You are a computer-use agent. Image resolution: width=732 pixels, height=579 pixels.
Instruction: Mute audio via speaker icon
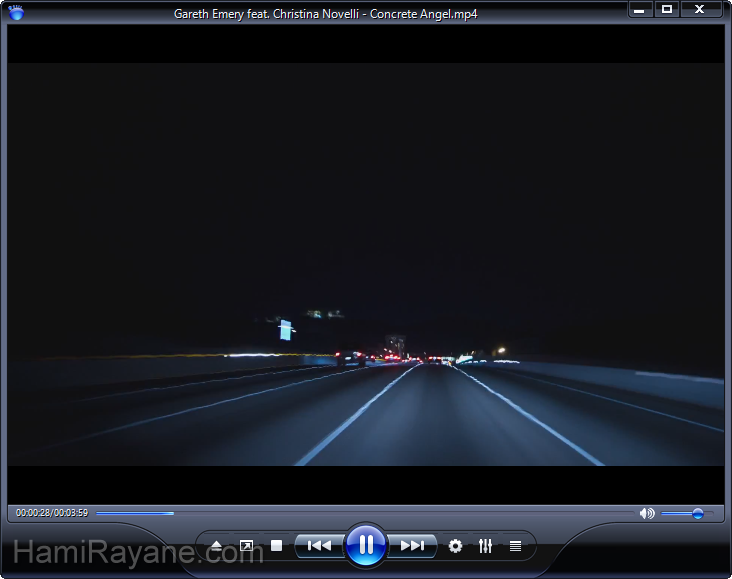647,514
